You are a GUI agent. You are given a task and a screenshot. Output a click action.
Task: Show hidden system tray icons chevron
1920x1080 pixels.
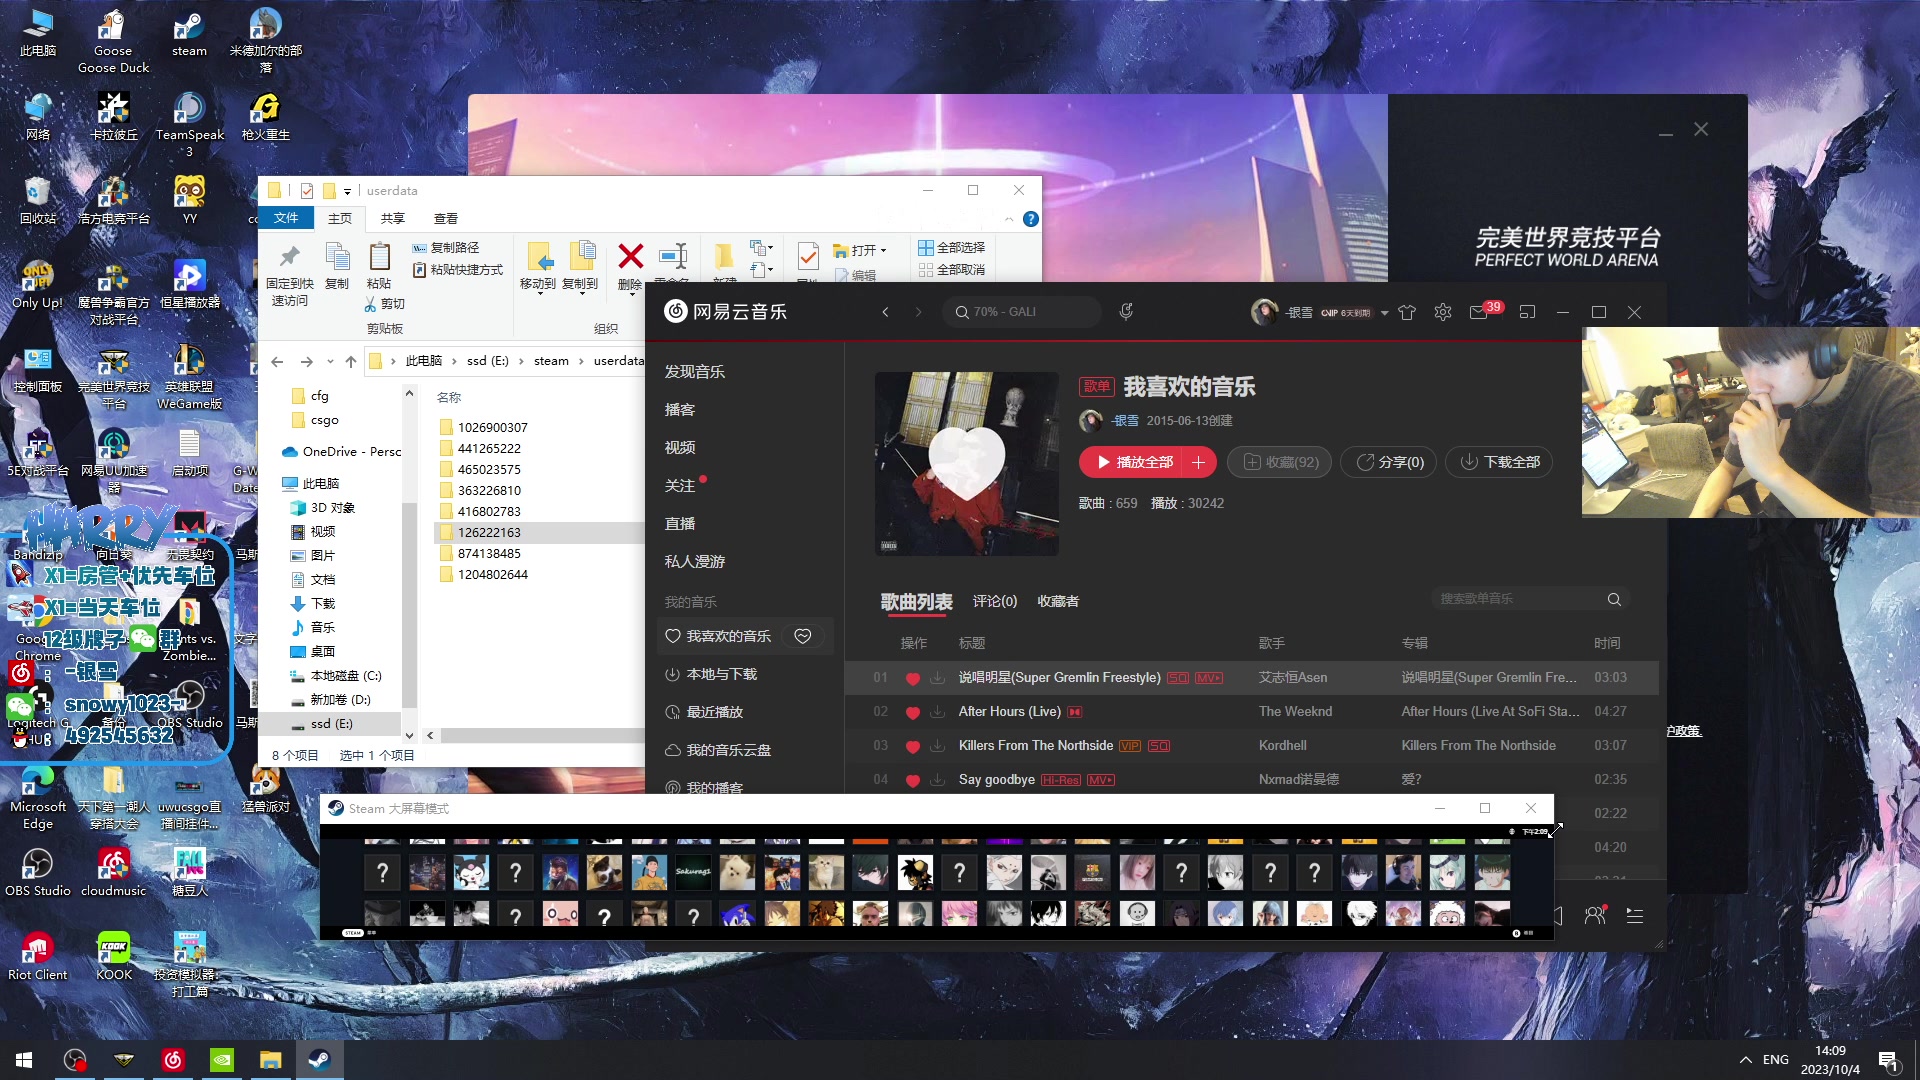pyautogui.click(x=1745, y=1060)
